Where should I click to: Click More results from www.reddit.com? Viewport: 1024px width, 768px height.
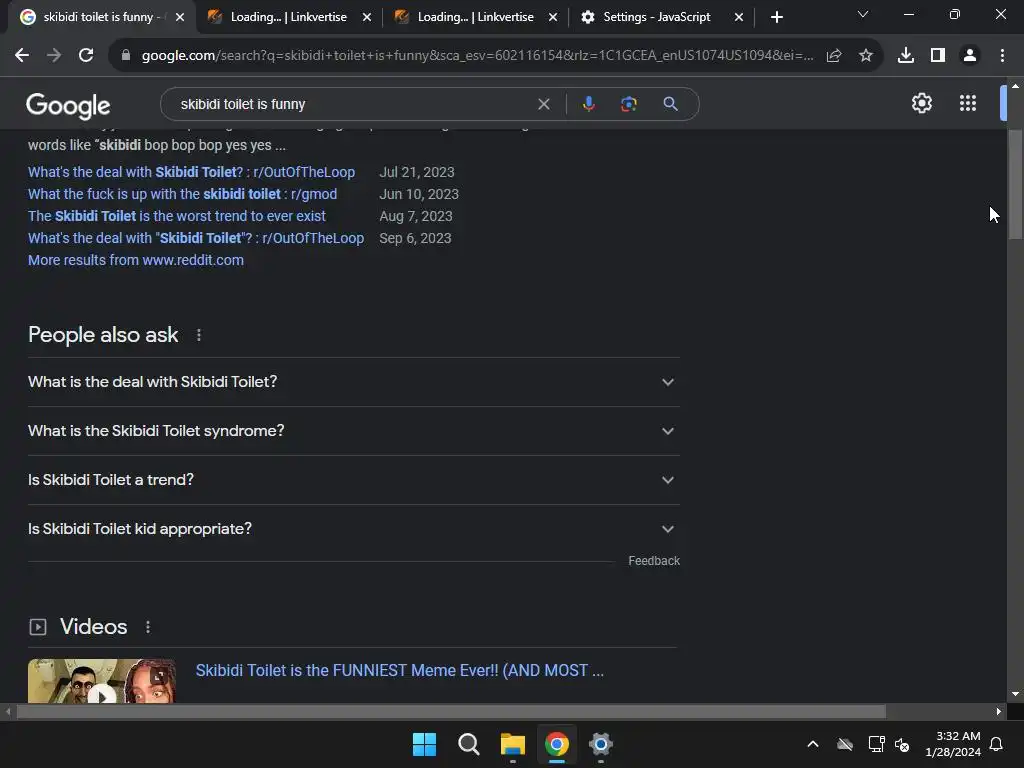click(x=136, y=260)
